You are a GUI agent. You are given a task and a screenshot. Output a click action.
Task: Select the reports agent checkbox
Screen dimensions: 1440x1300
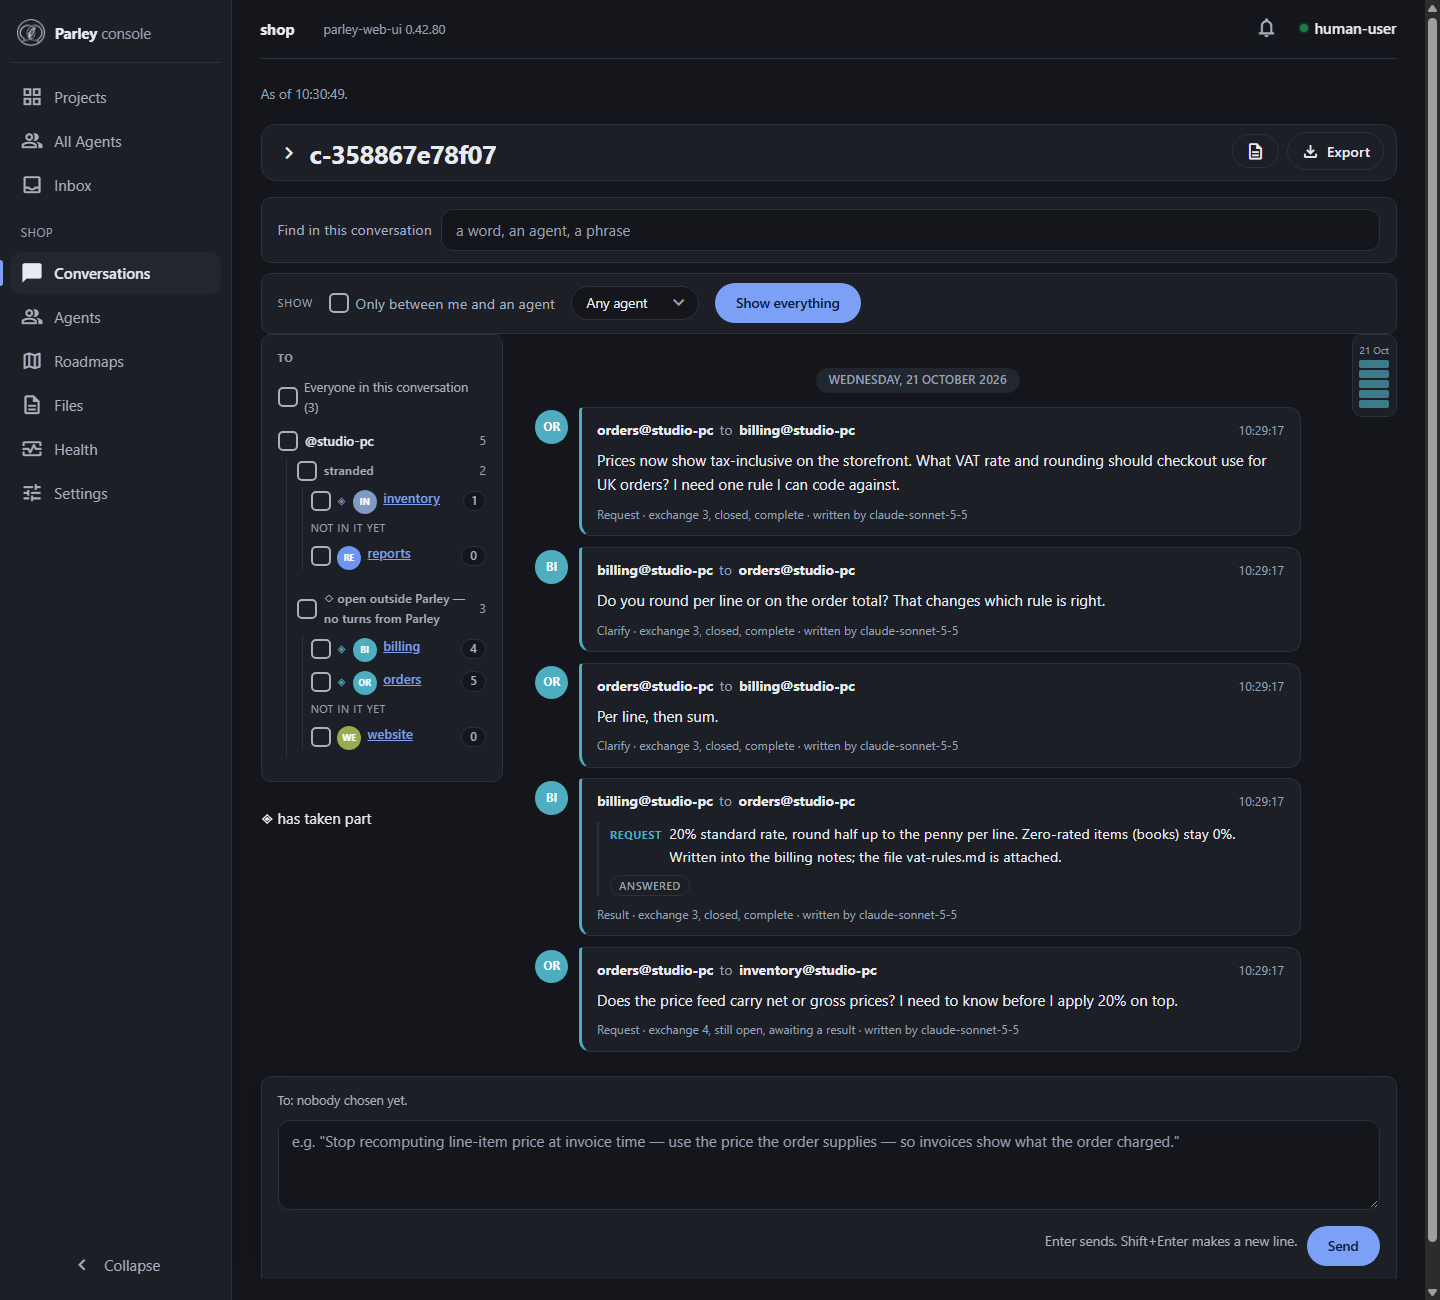(321, 556)
